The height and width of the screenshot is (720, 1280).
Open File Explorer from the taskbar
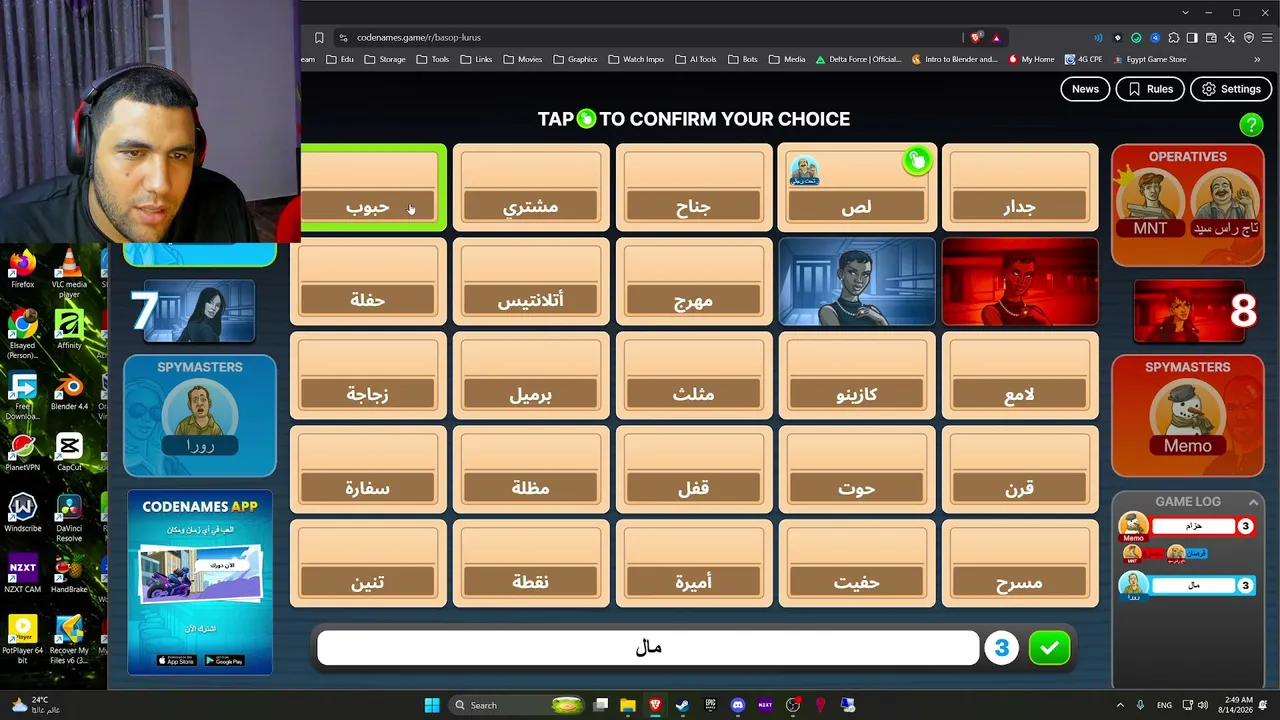[x=628, y=705]
